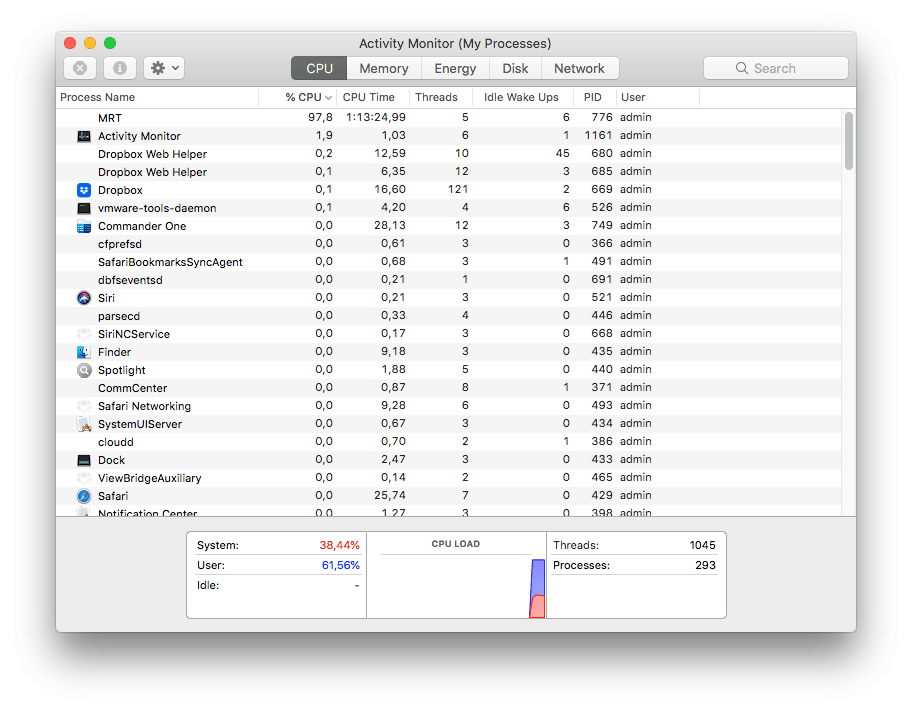Sort by Process Name column header
The width and height of the screenshot is (912, 712).
[157, 97]
